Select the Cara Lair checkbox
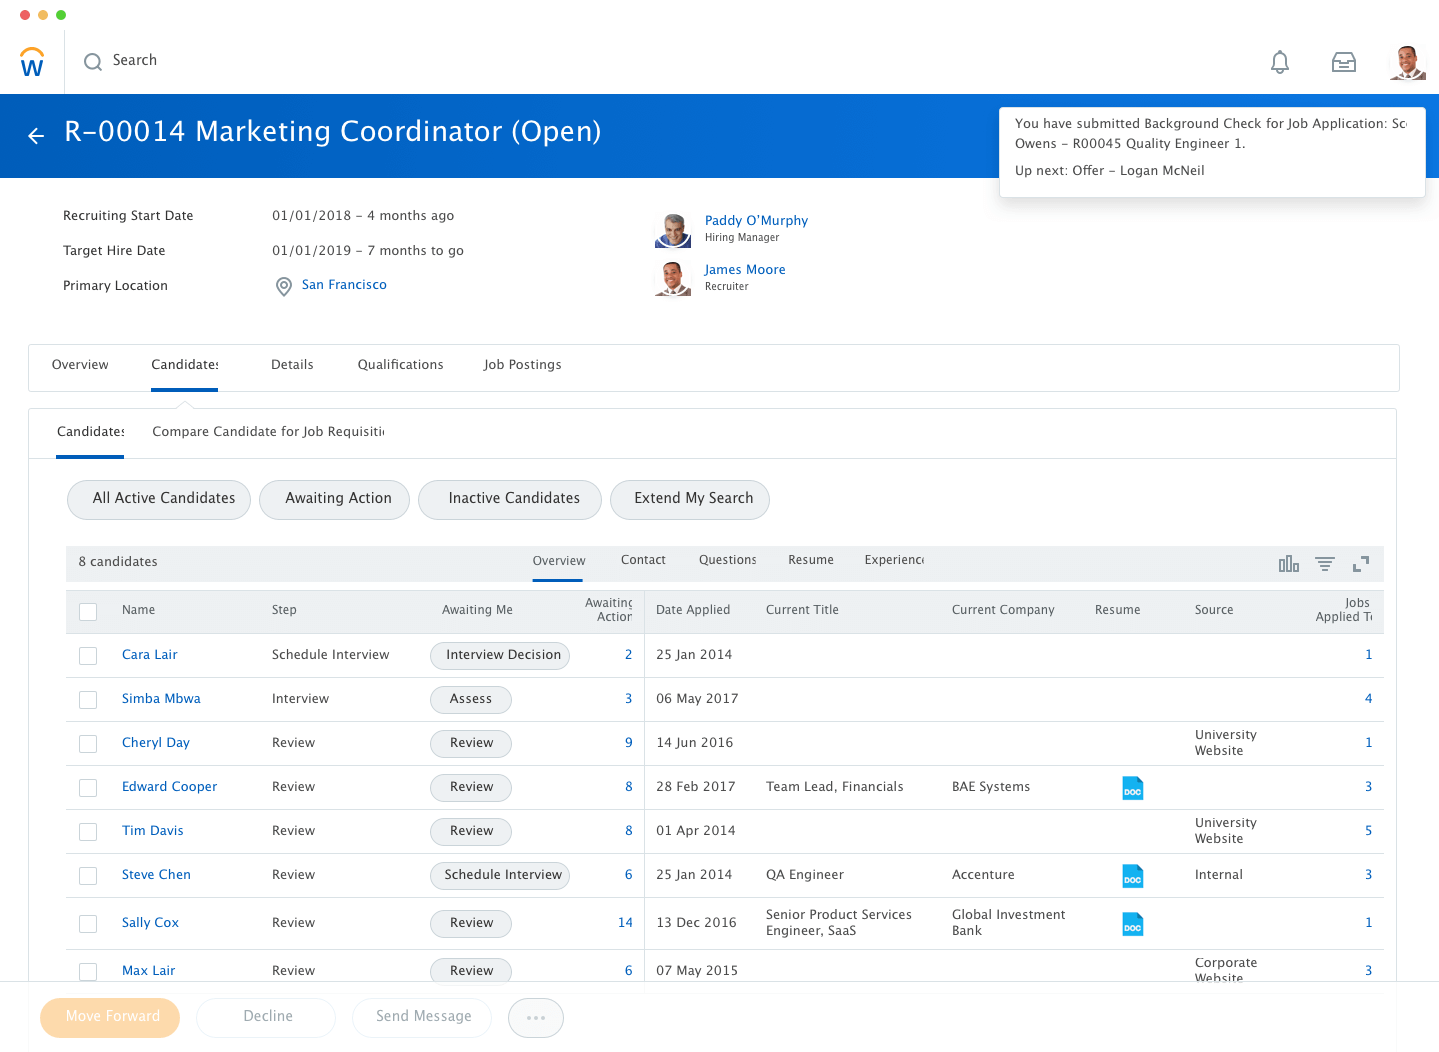Viewport: 1439px width, 1052px height. 88,656
